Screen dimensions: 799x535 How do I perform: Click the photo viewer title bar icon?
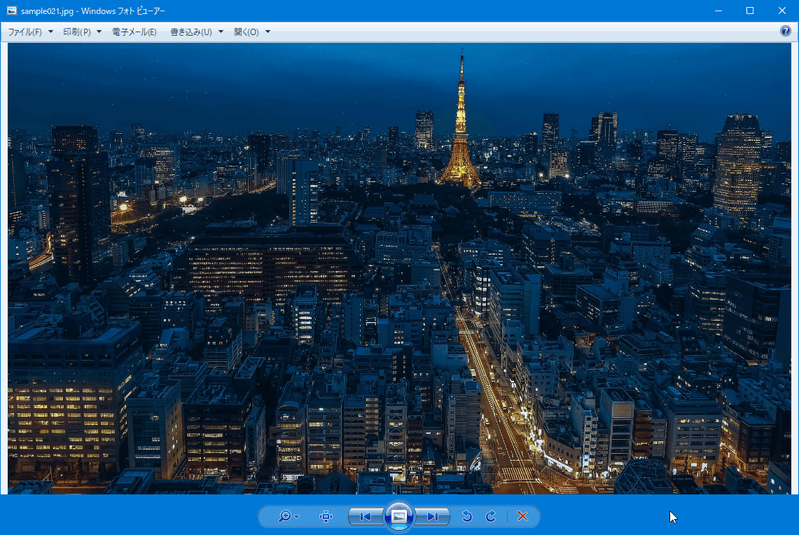tap(11, 11)
